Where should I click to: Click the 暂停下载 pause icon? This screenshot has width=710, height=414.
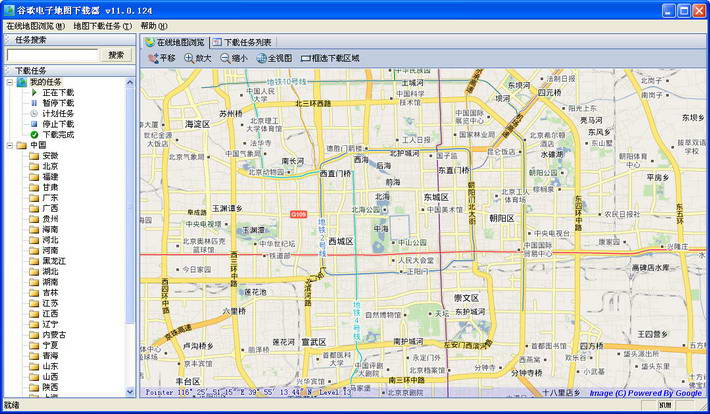pos(34,103)
